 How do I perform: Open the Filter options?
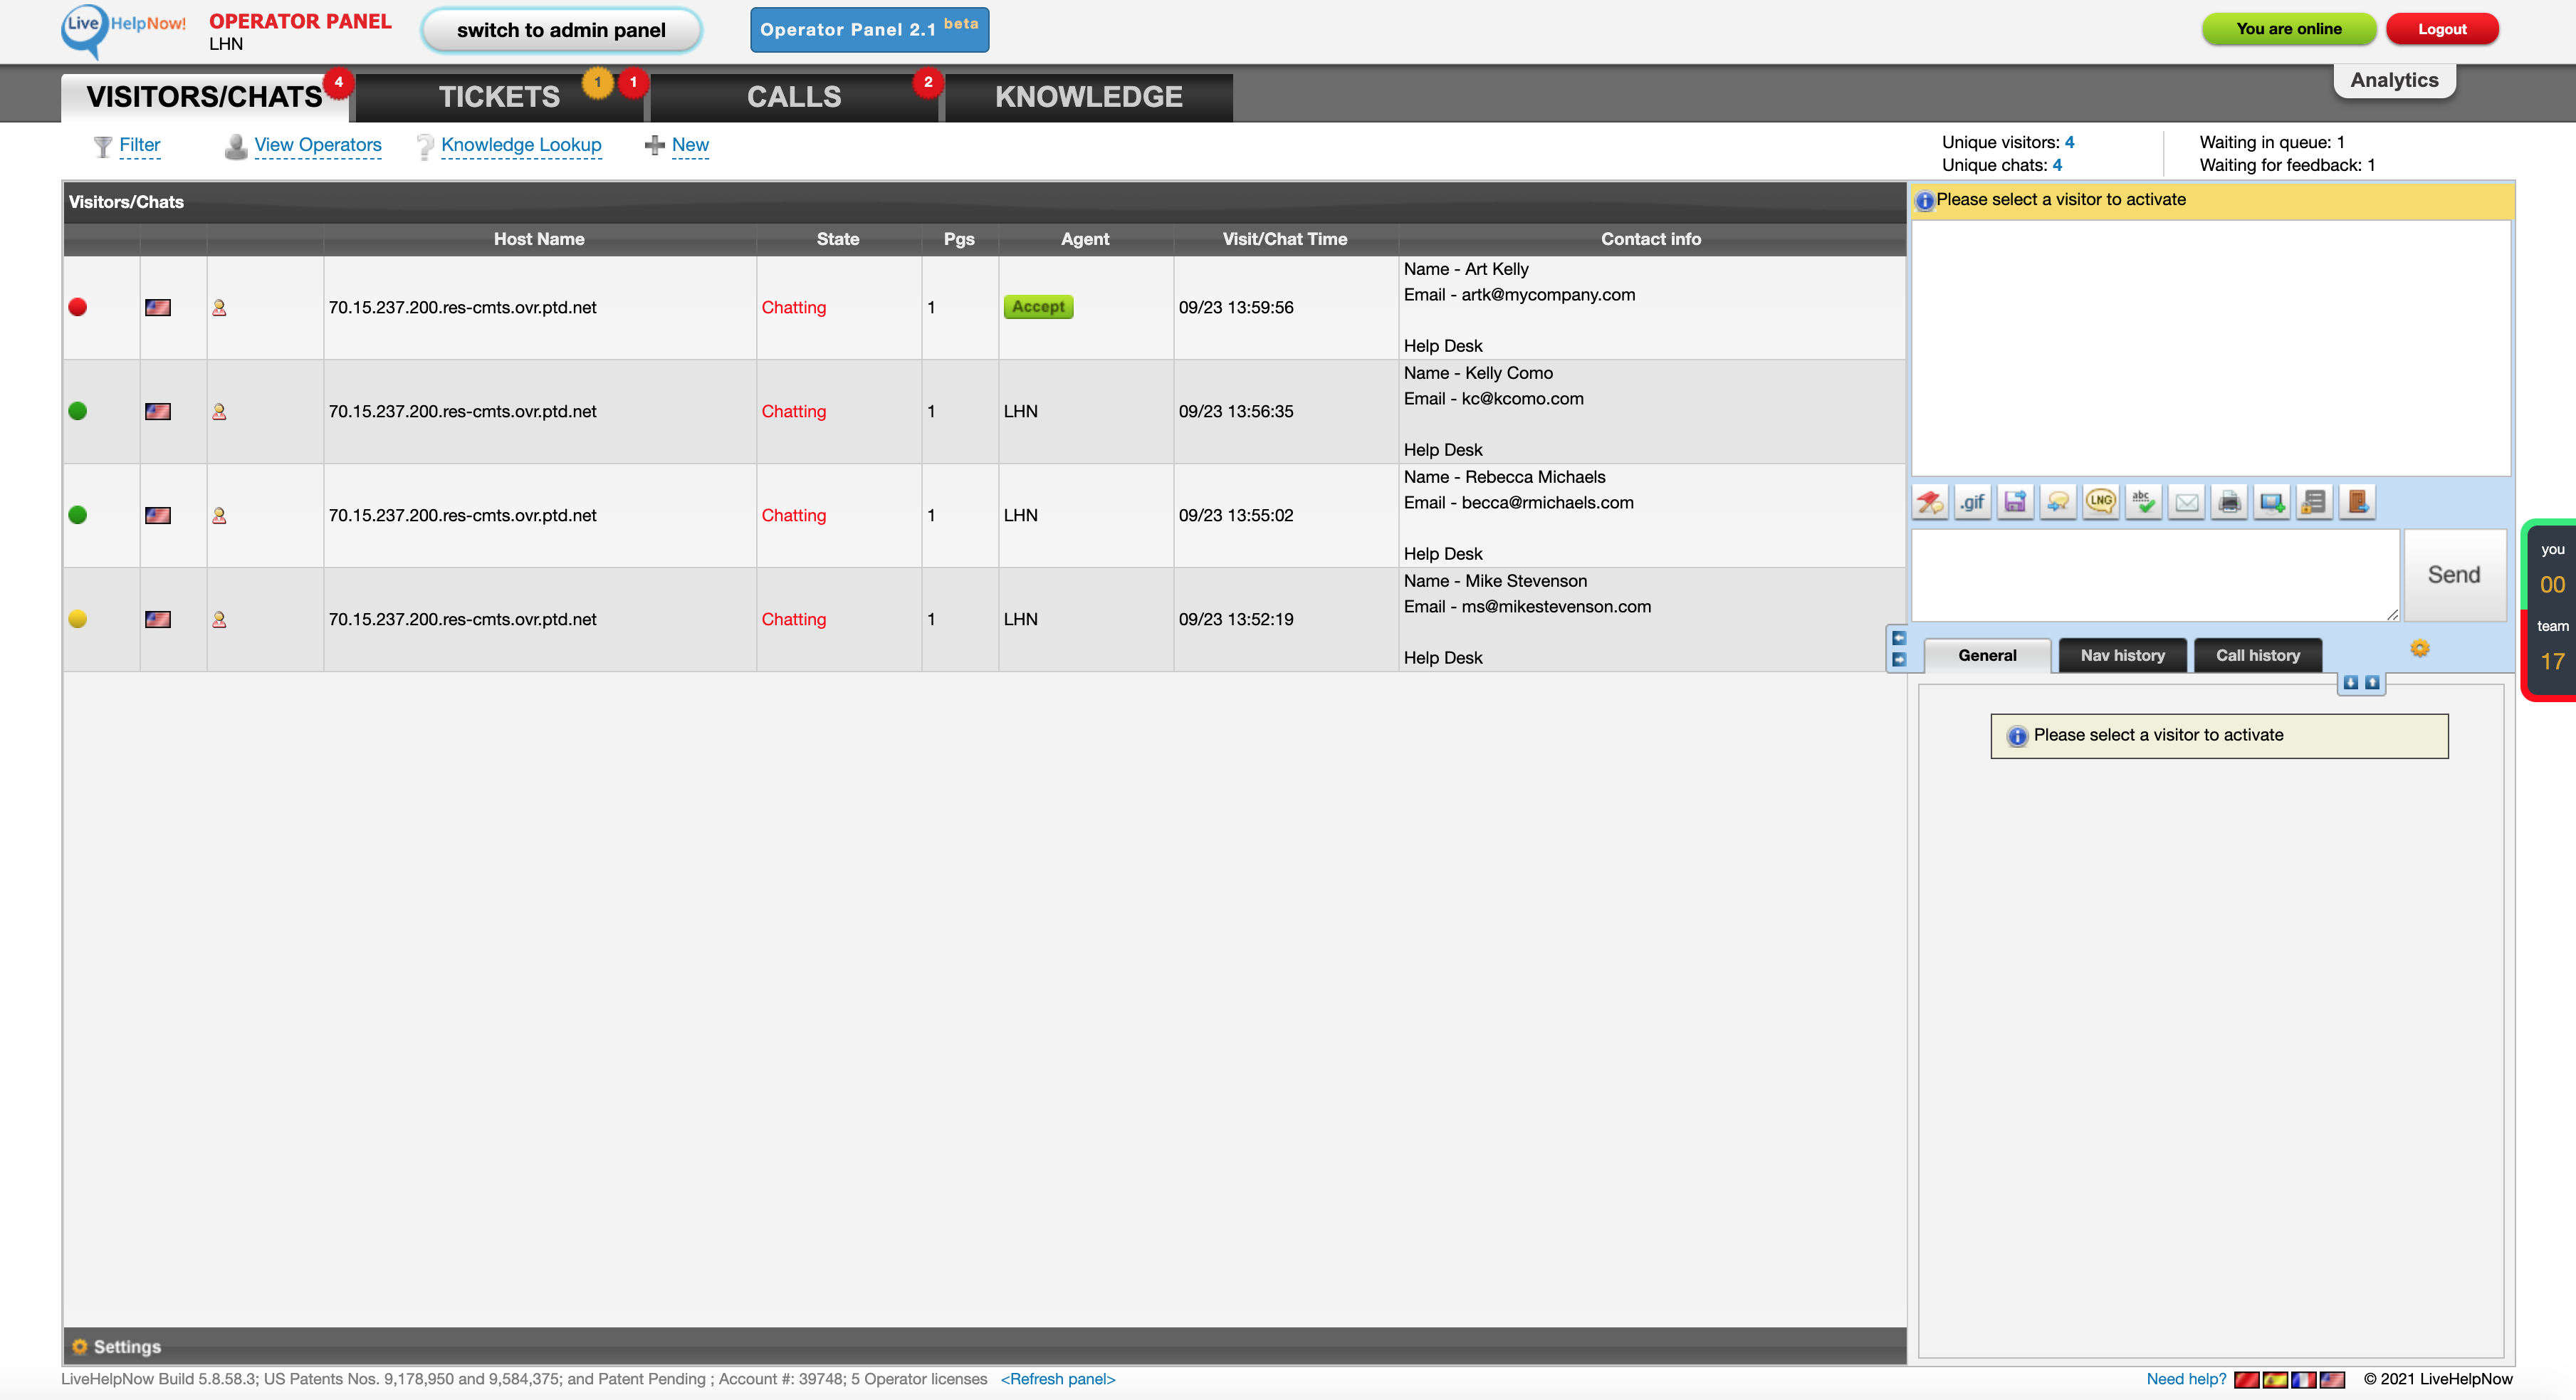[139, 145]
